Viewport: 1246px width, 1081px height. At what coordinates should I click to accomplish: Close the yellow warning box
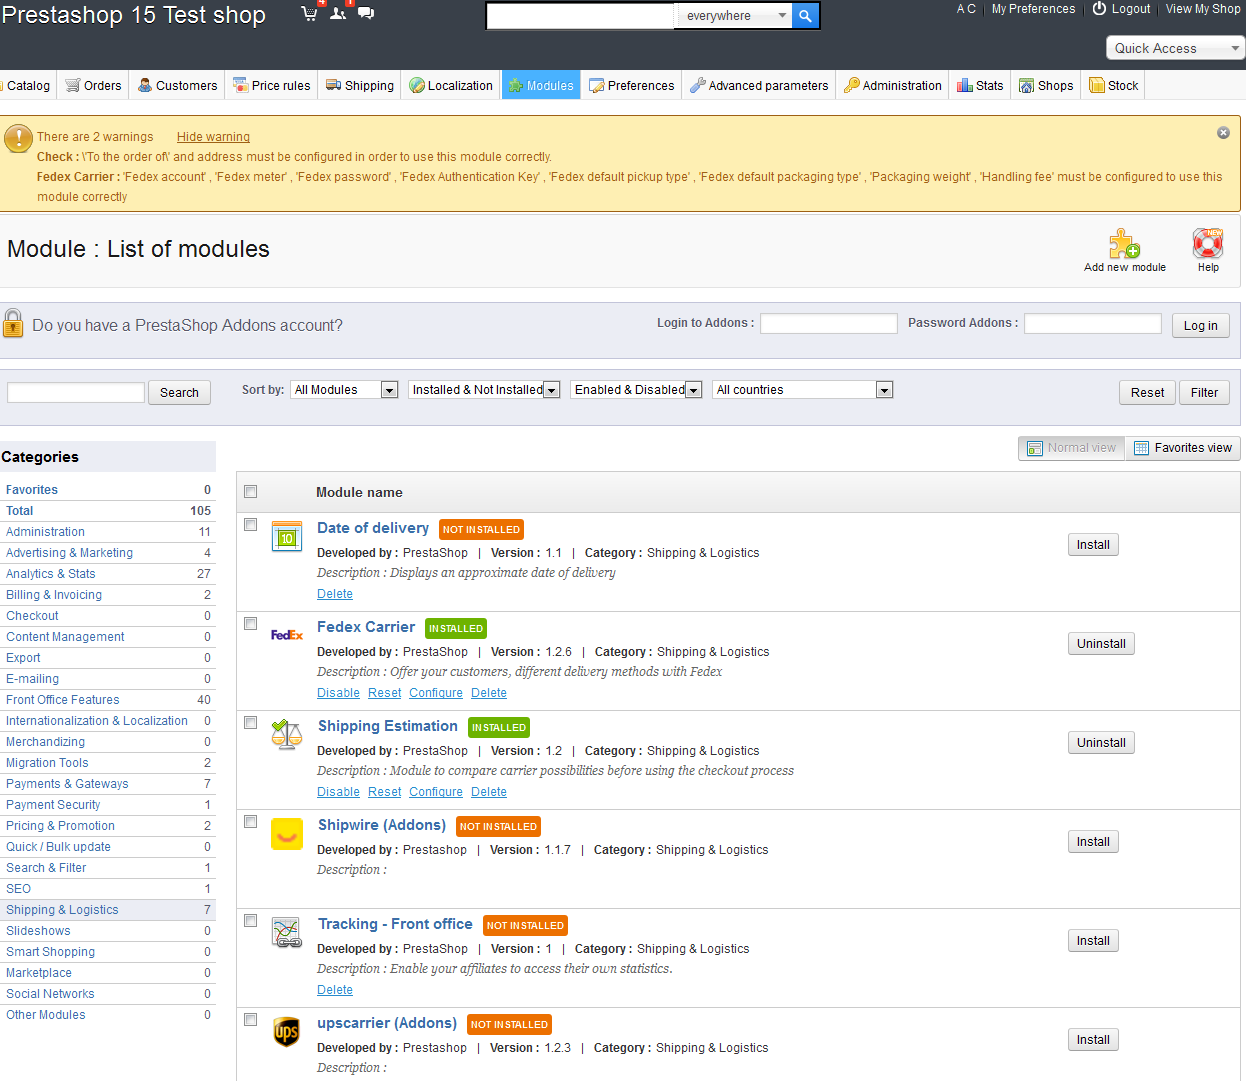pyautogui.click(x=1223, y=133)
